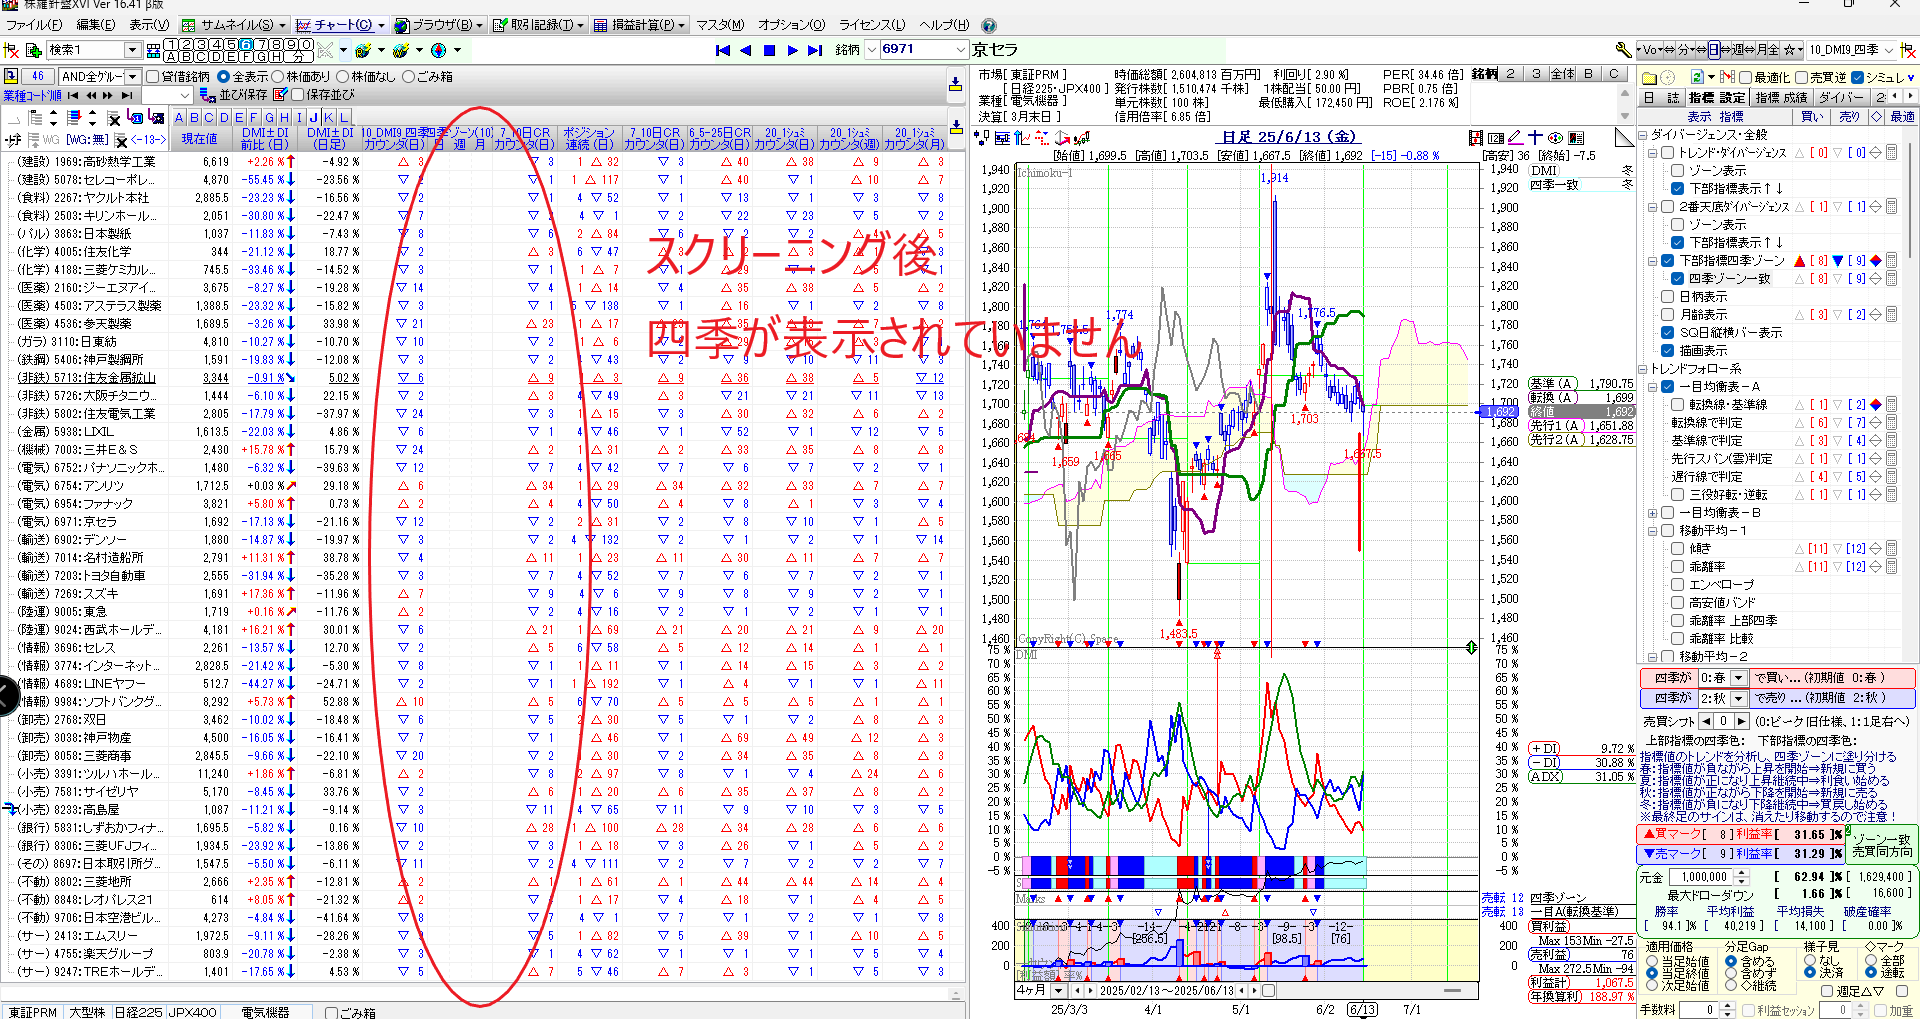
Task: Go to next stock with right arrow
Action: pos(792,50)
